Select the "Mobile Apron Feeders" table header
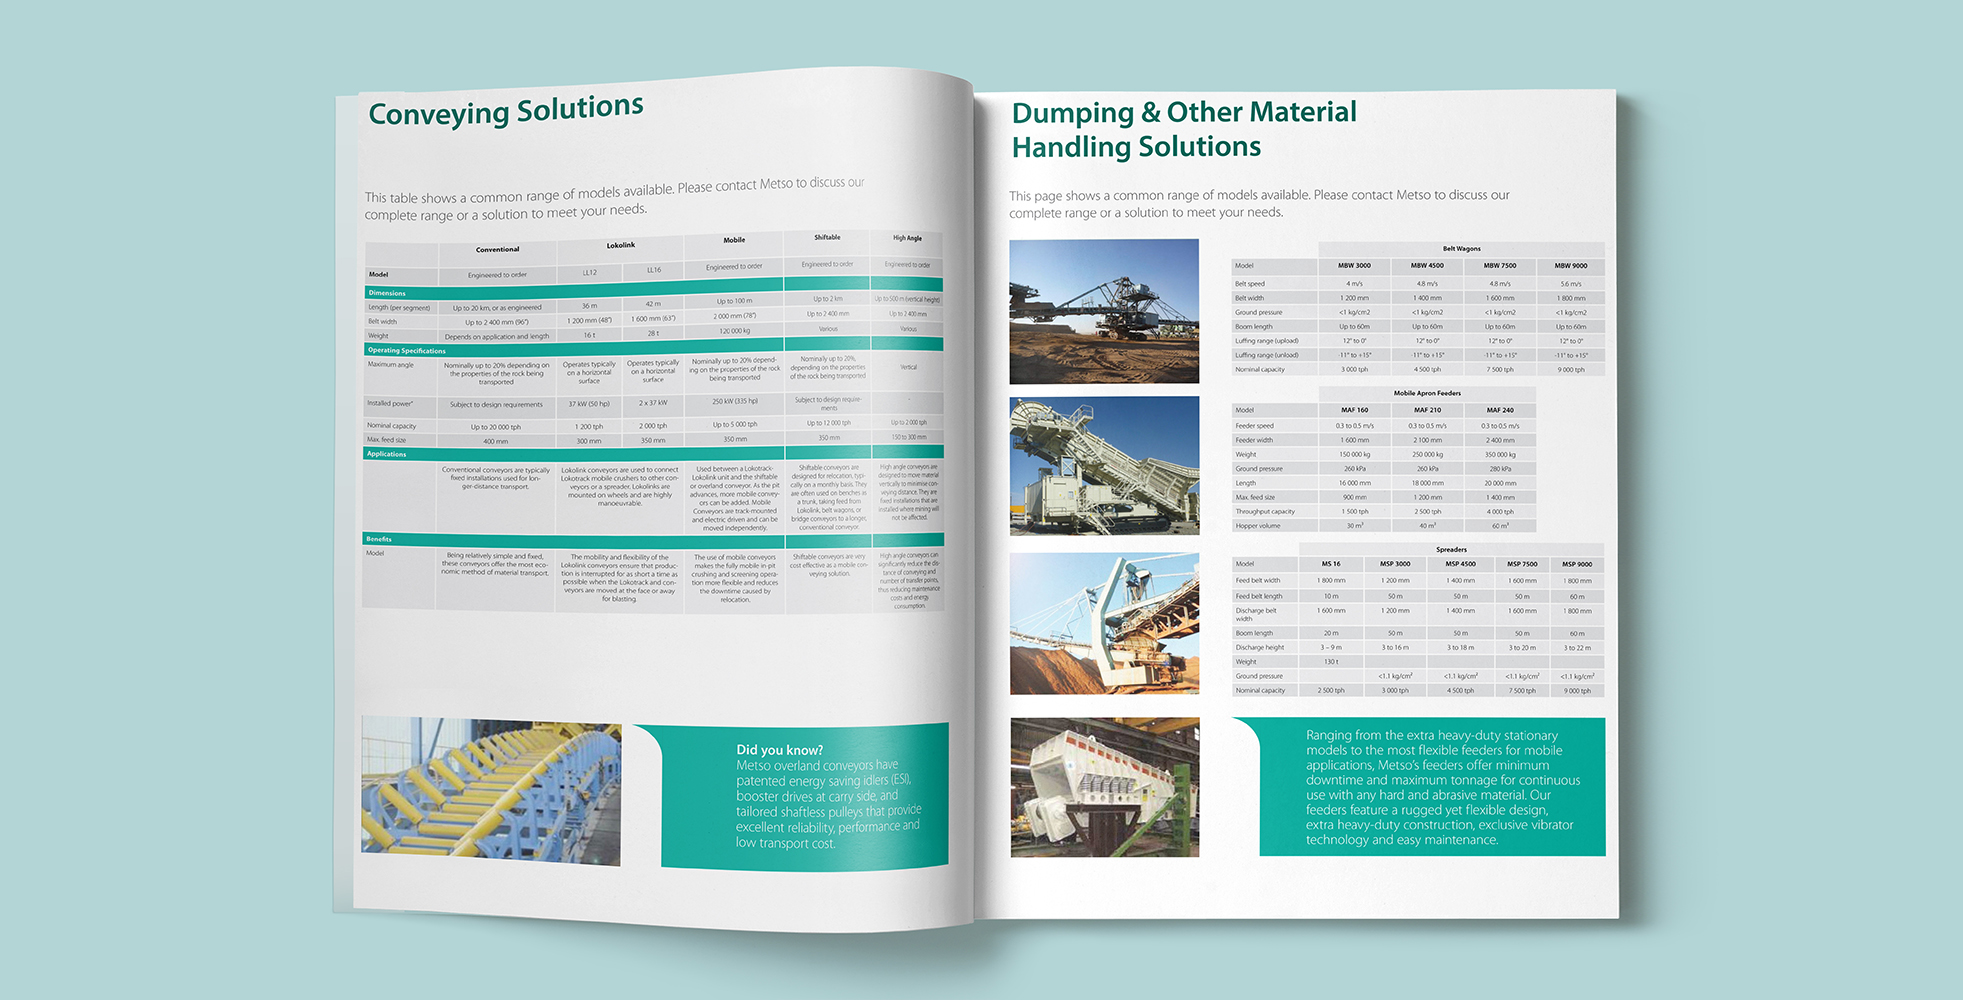 [x=1427, y=393]
